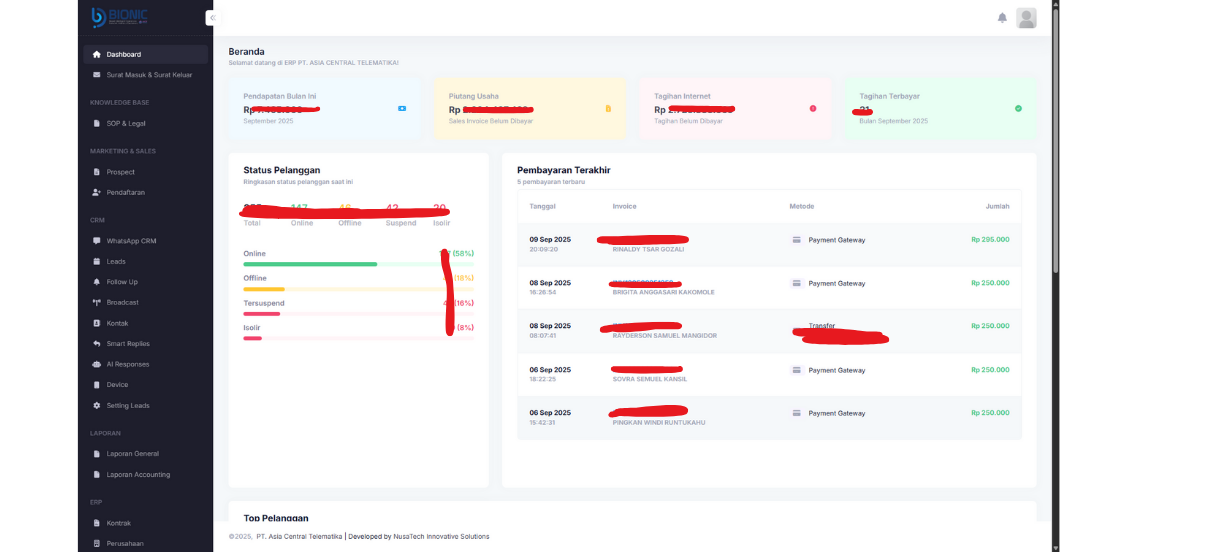Open Laporan General report

[132, 454]
